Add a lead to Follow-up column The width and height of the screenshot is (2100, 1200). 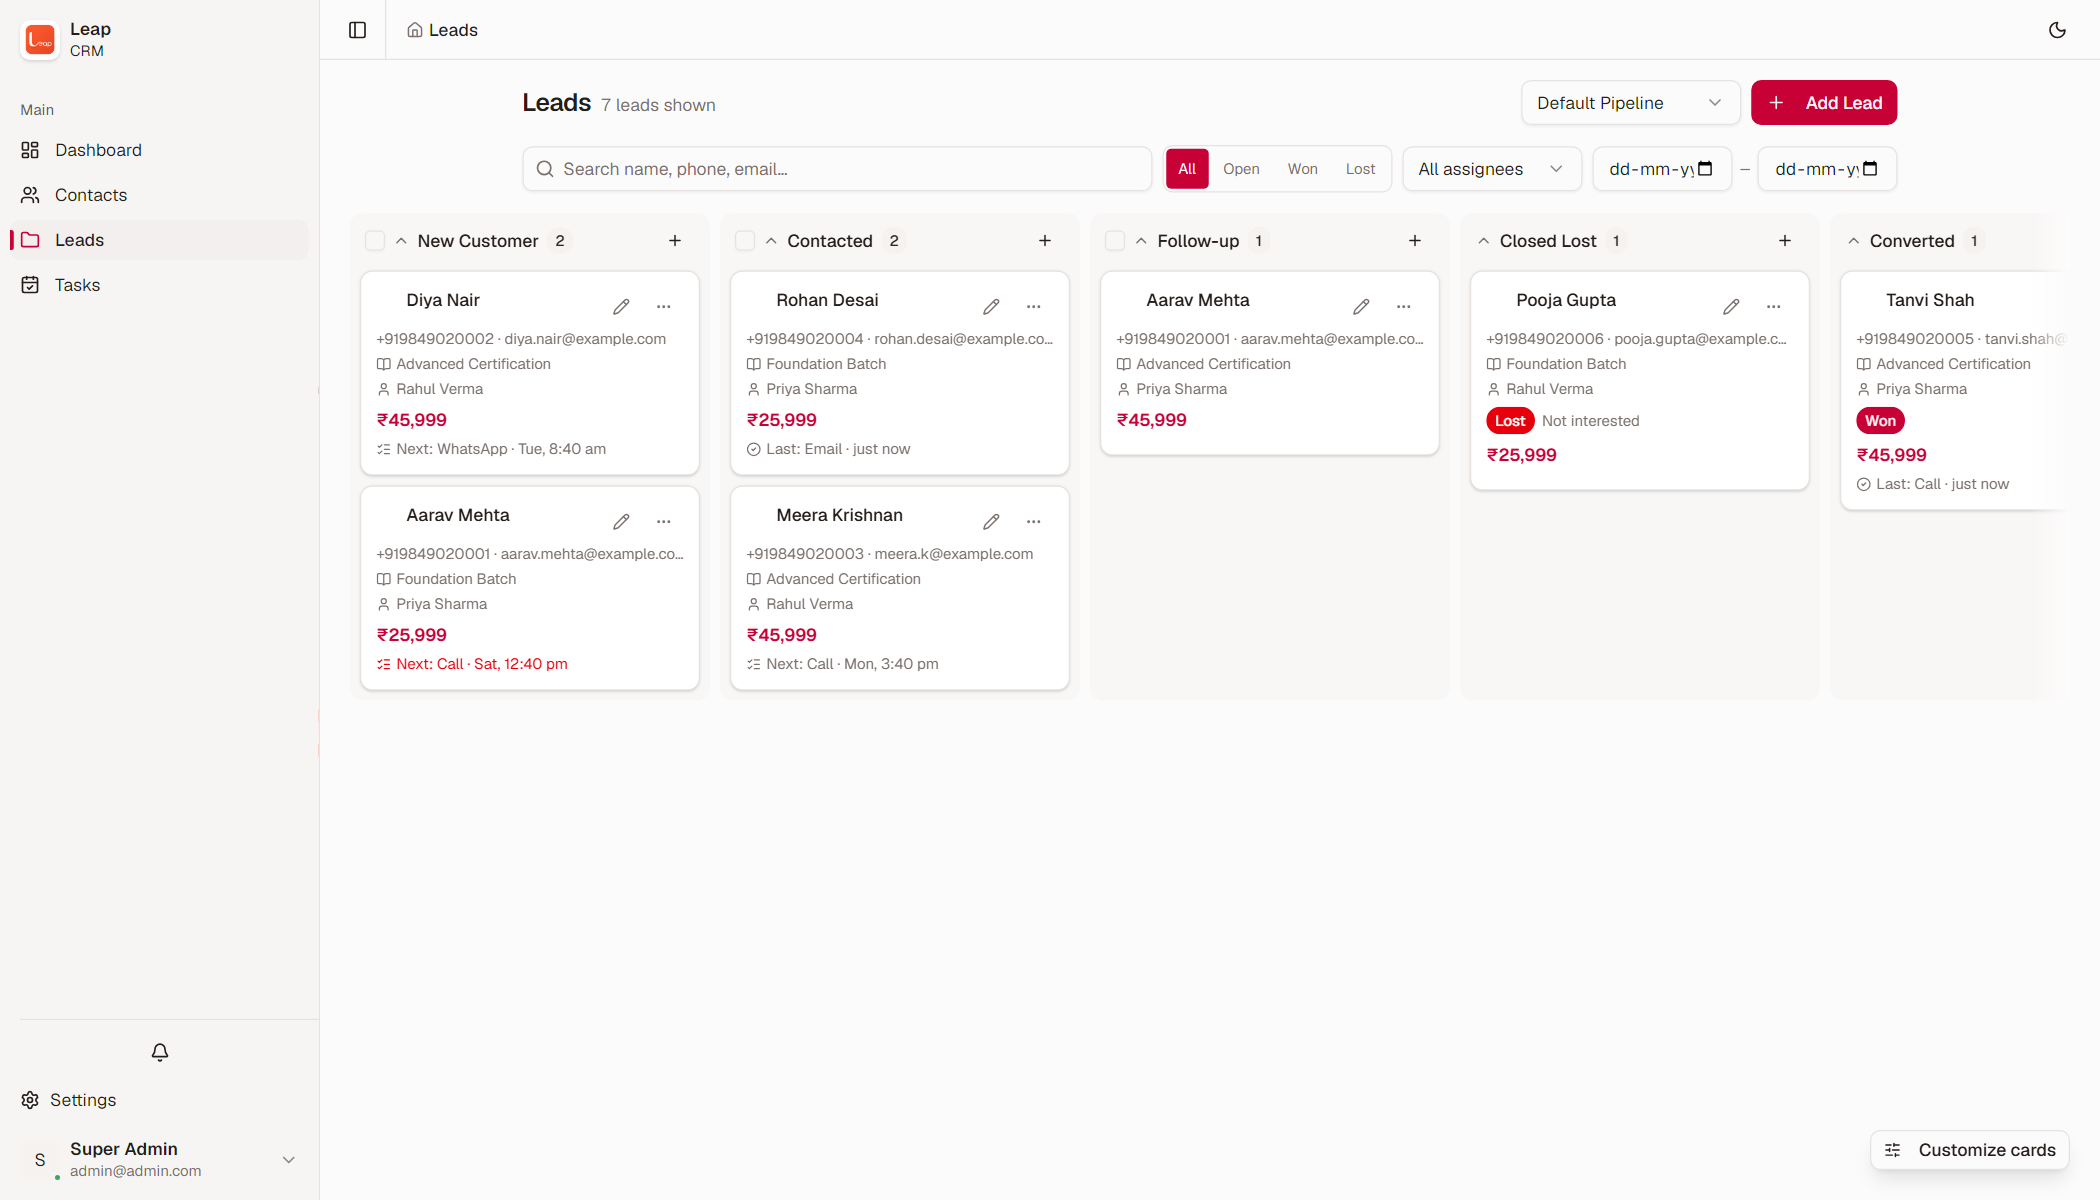point(1415,241)
